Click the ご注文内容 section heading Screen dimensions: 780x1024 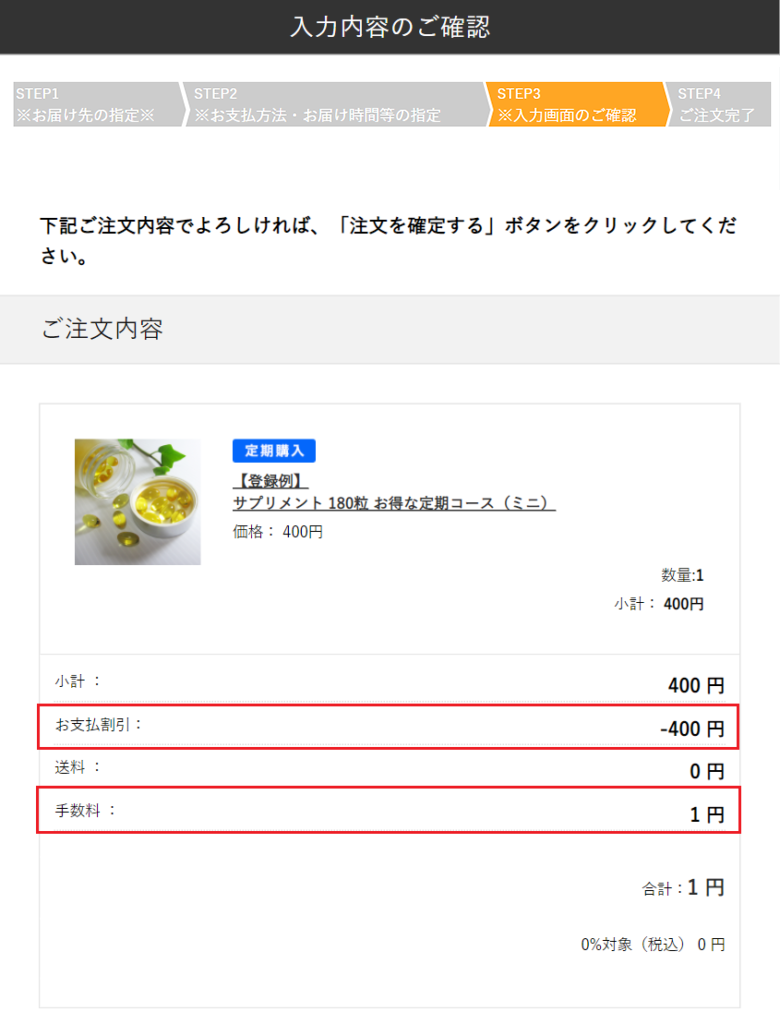tap(102, 329)
